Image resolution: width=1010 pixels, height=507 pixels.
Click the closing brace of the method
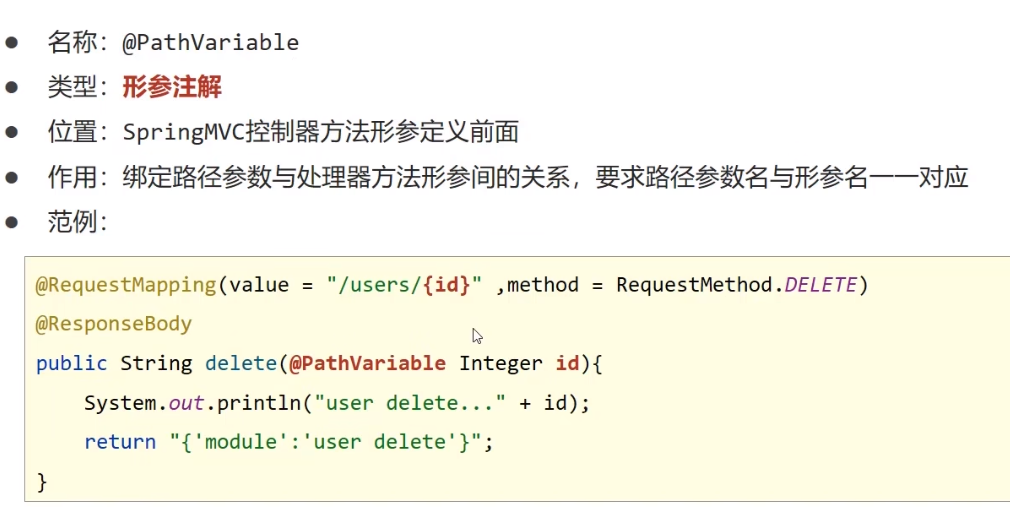[42, 482]
